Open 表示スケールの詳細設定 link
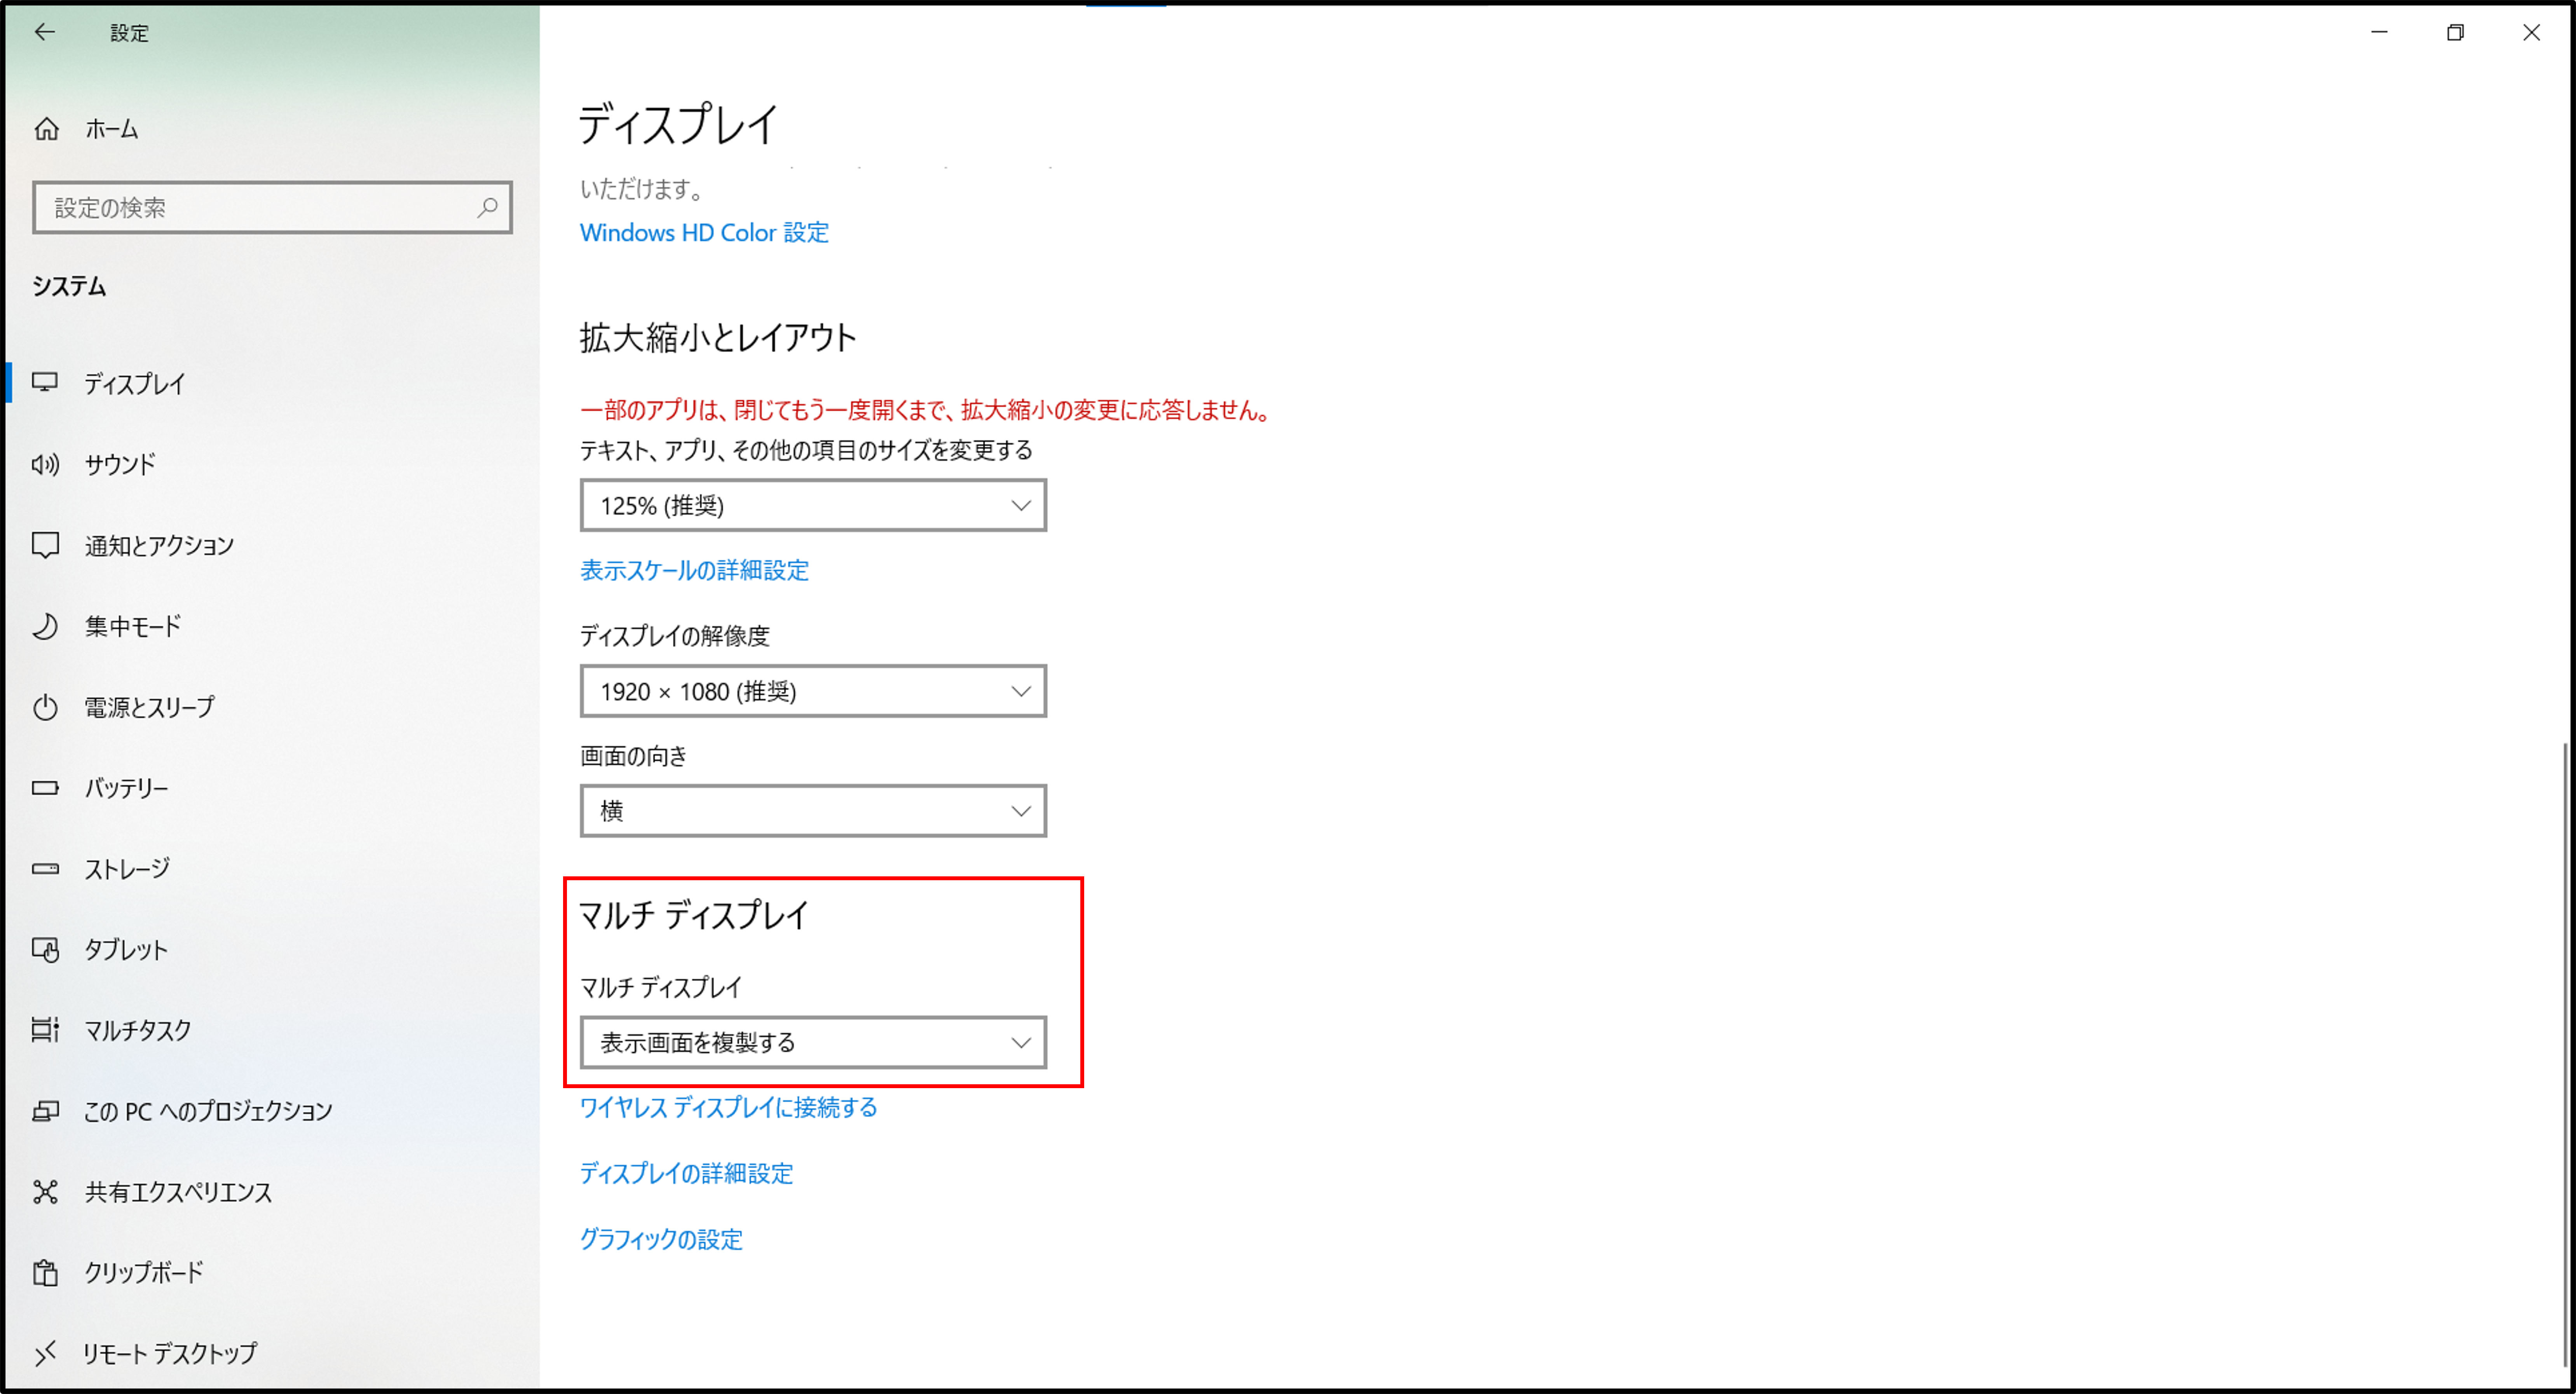Screen dimensions: 2576x1394 (x=694, y=570)
